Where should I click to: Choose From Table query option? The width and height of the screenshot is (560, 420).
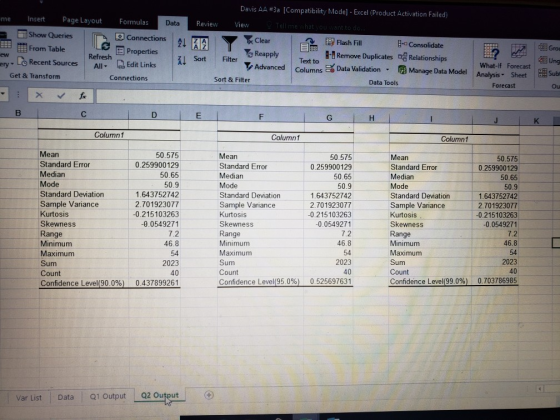[41, 49]
